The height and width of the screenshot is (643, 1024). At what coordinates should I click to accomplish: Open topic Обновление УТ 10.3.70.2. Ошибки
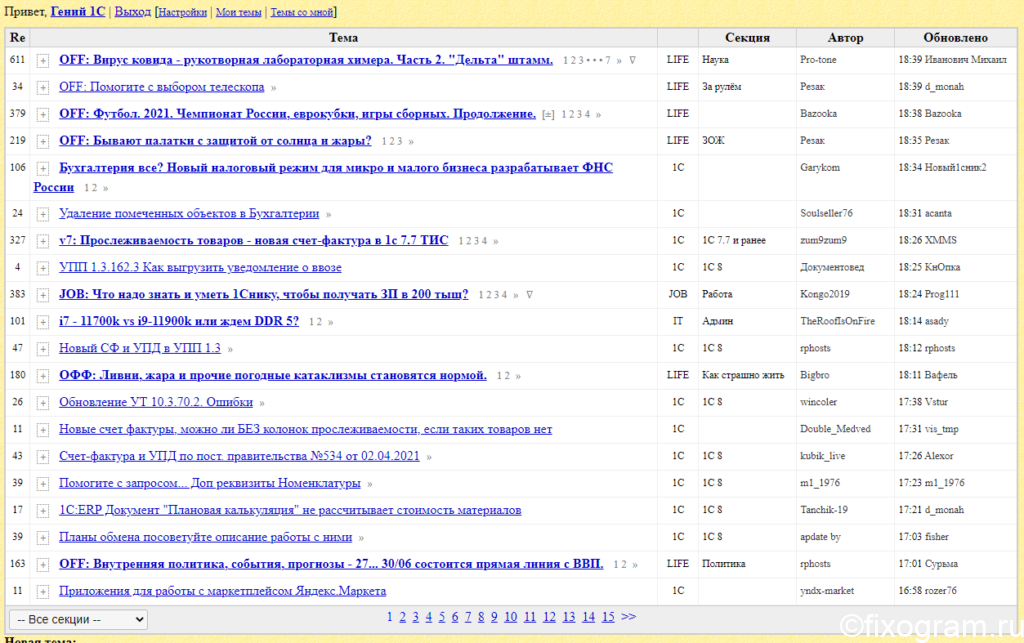click(155, 402)
